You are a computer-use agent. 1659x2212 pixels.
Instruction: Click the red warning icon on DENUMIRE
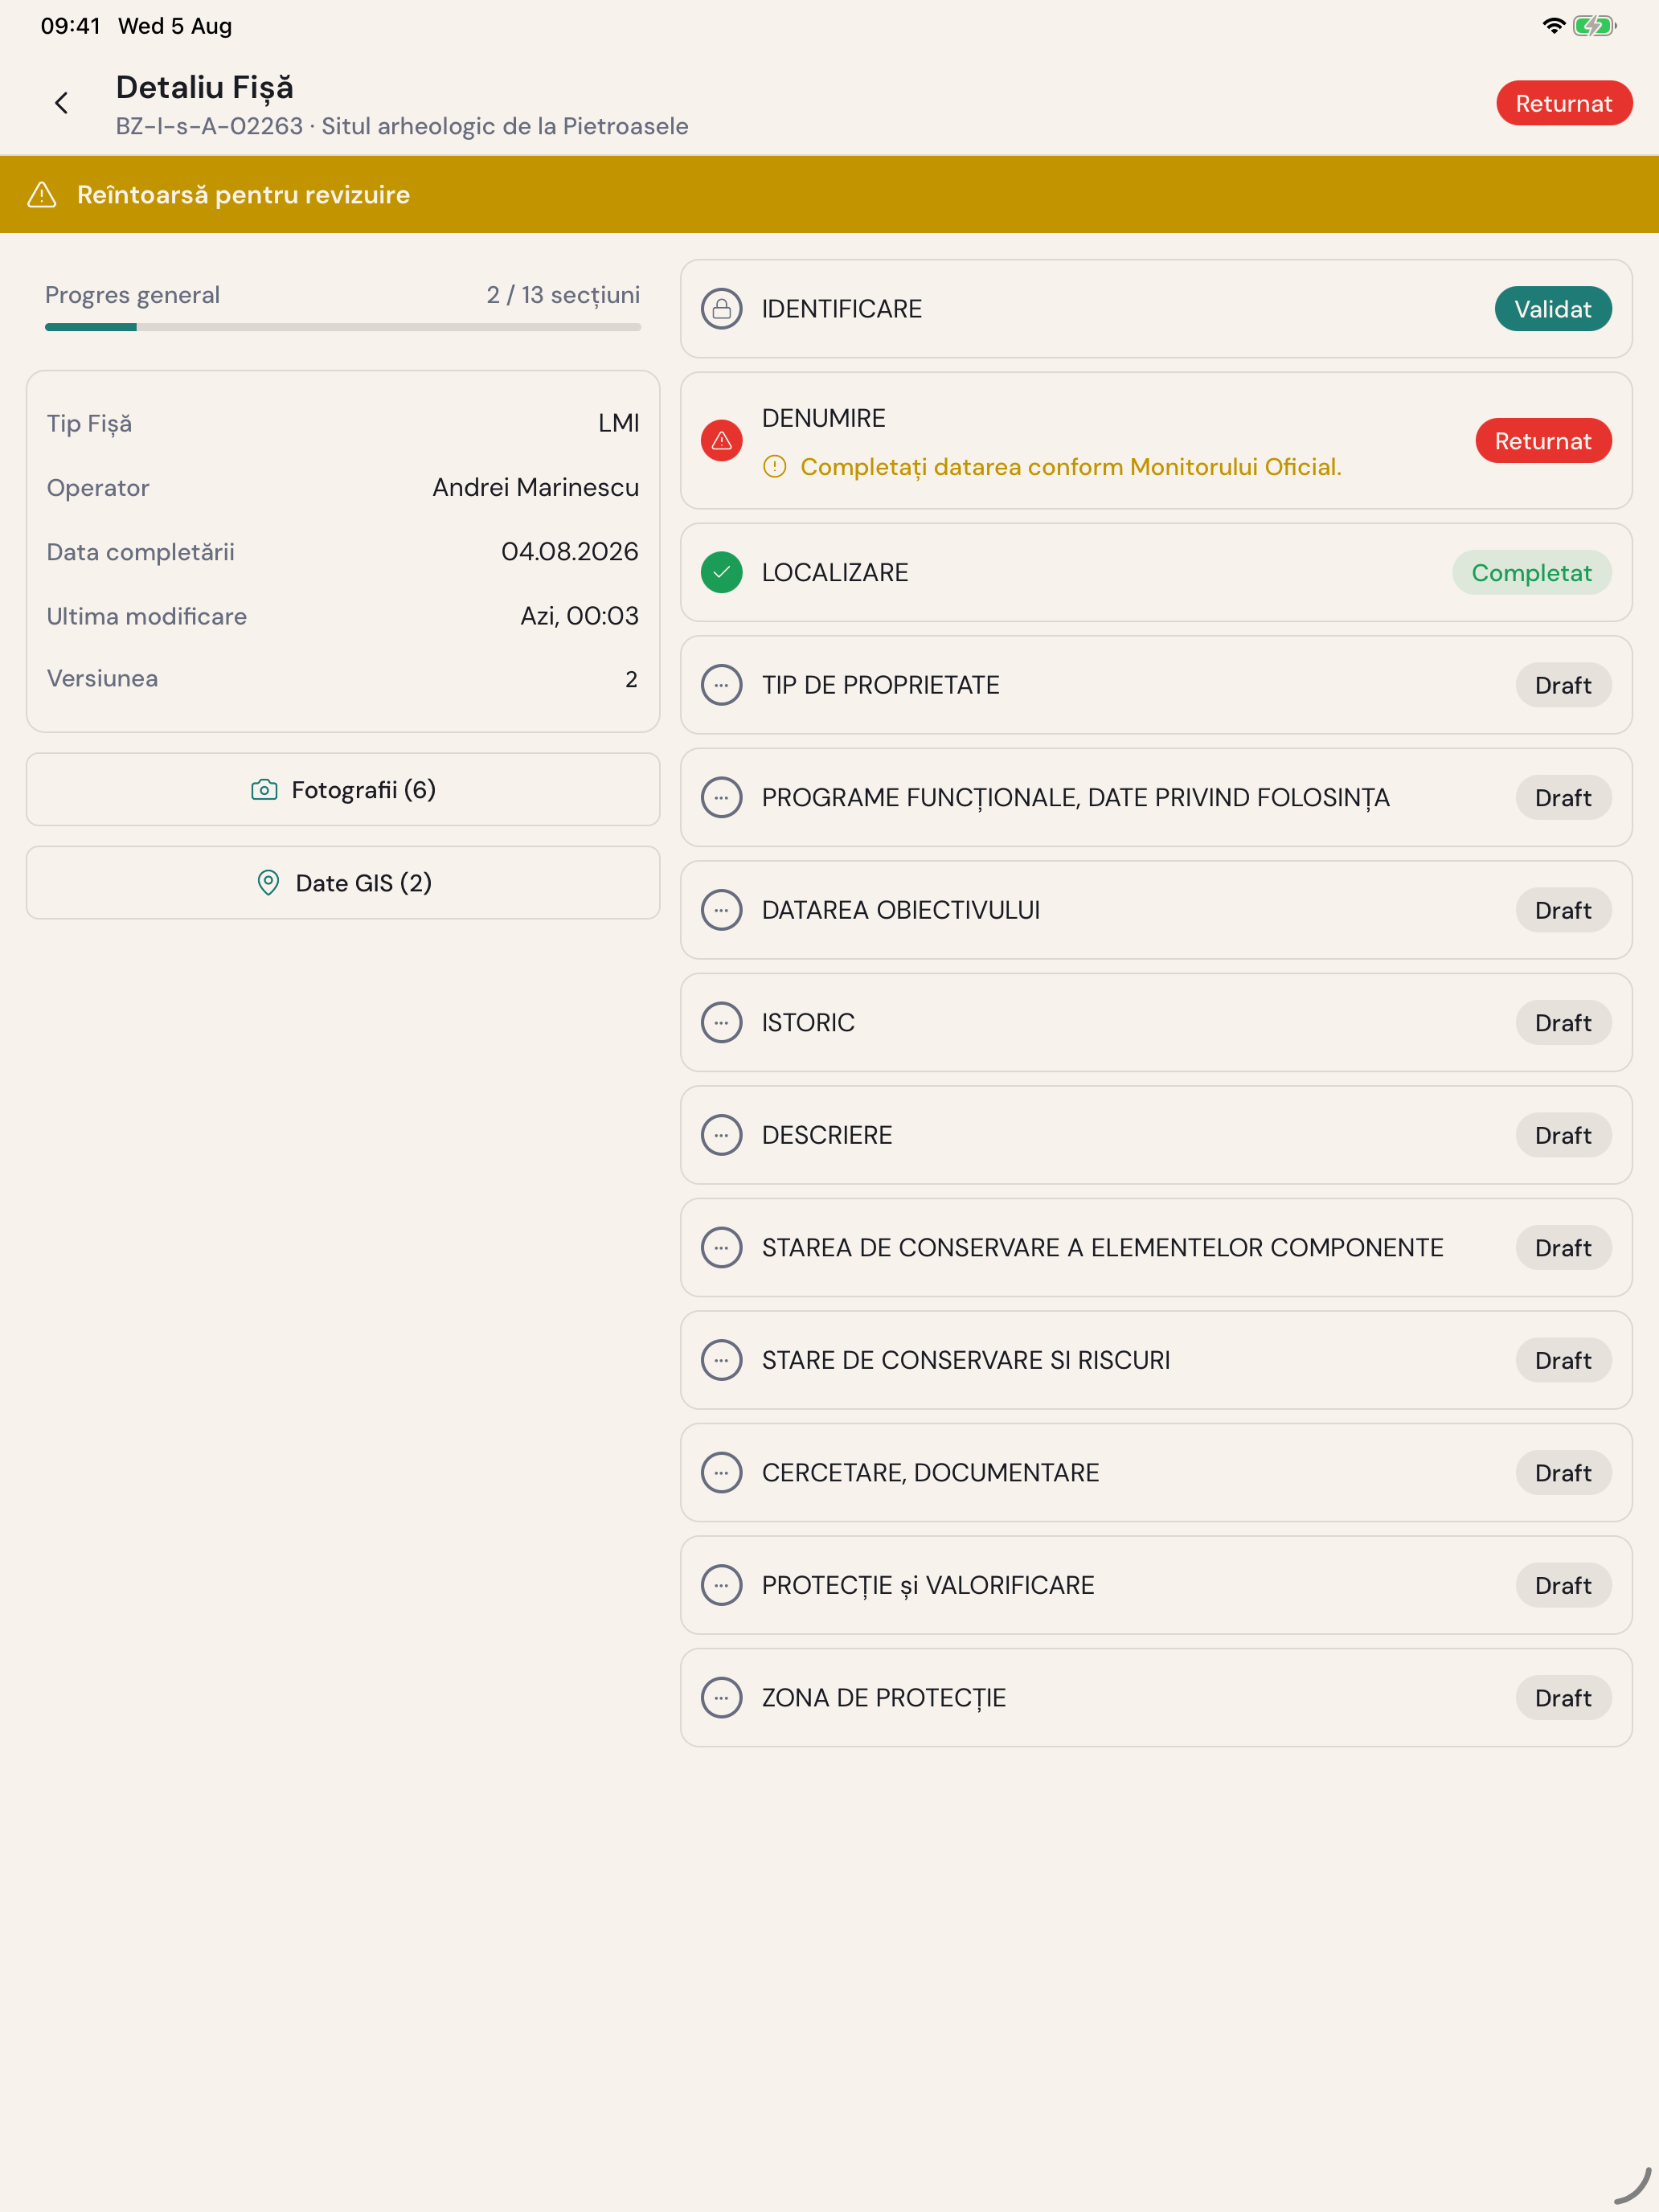coord(721,441)
